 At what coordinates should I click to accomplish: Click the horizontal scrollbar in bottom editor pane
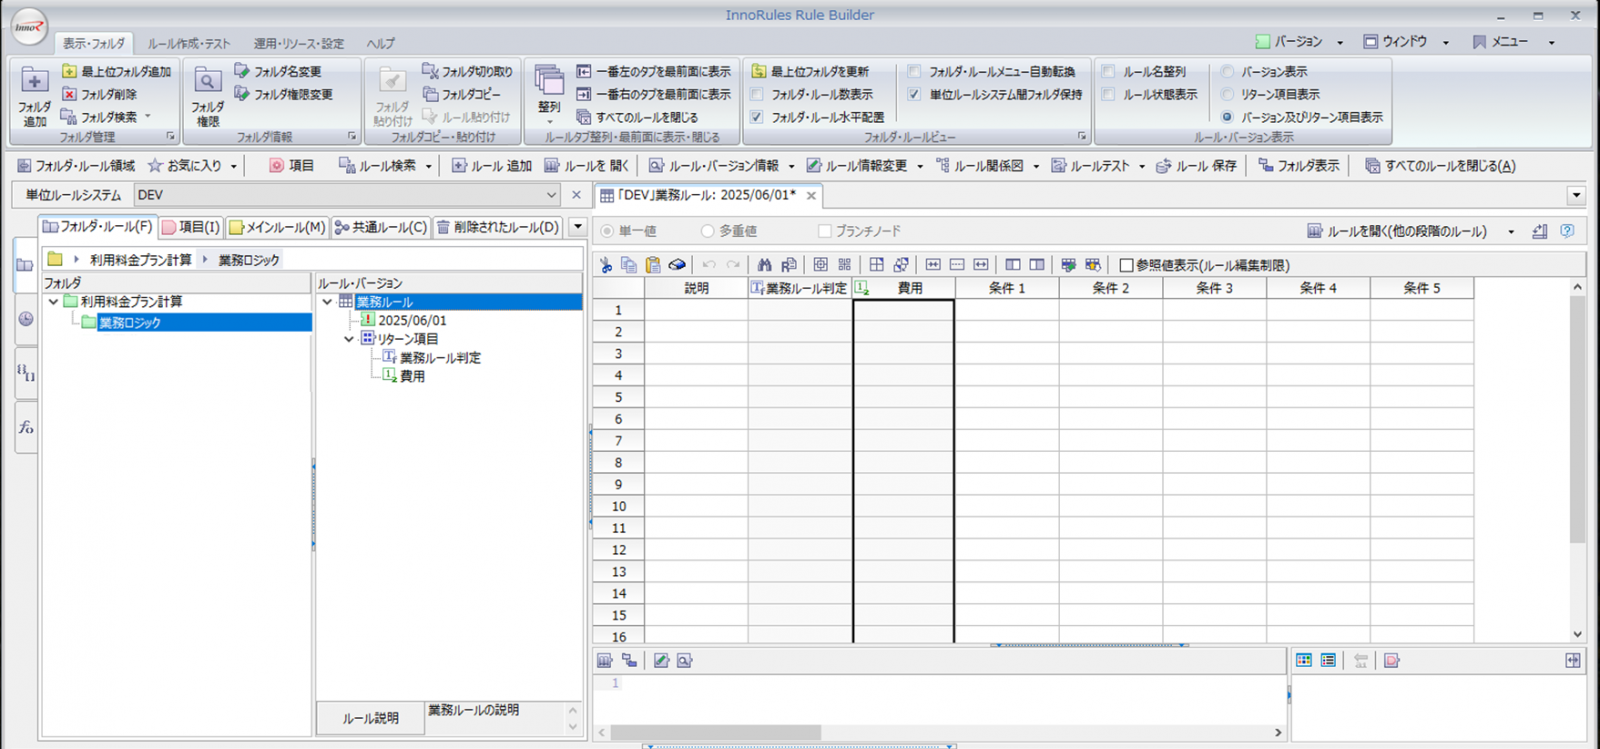[x=715, y=733]
